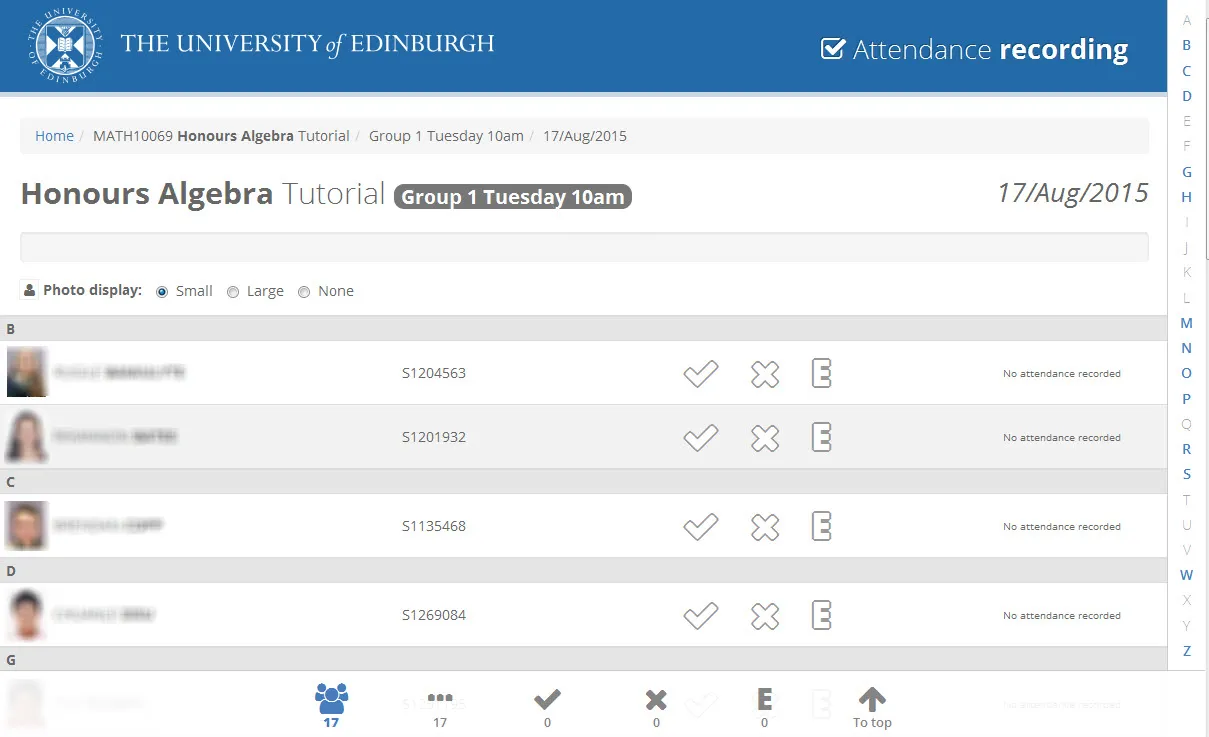Image resolution: width=1209 pixels, height=737 pixels.
Task: Mark student S1269084 present using the tick icon
Action: pyautogui.click(x=700, y=615)
